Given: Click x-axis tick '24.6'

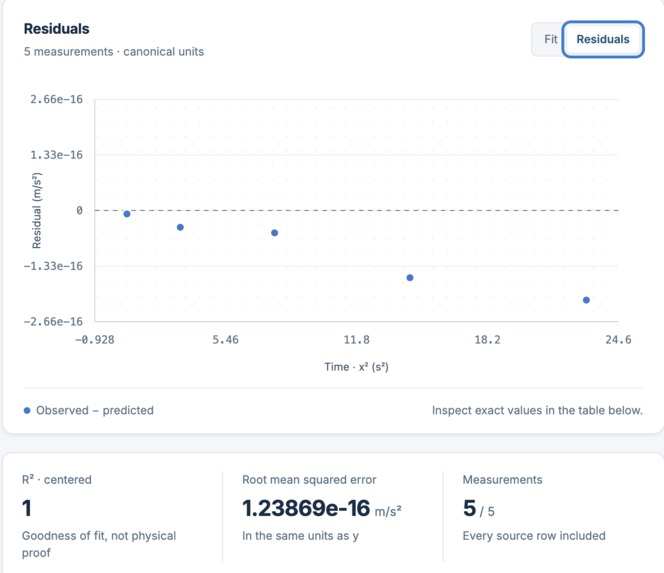Looking at the screenshot, I should [618, 340].
